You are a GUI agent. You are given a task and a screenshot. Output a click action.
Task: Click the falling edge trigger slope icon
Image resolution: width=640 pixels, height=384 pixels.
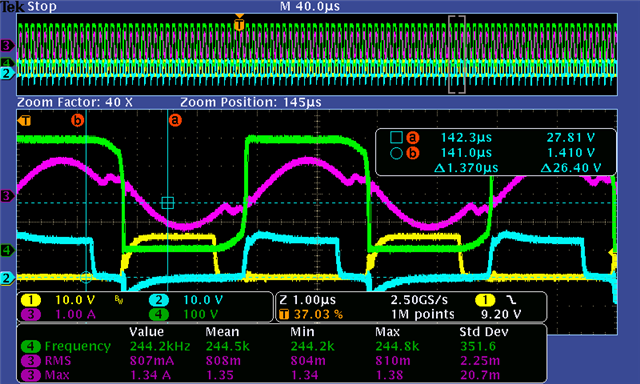coord(511,300)
